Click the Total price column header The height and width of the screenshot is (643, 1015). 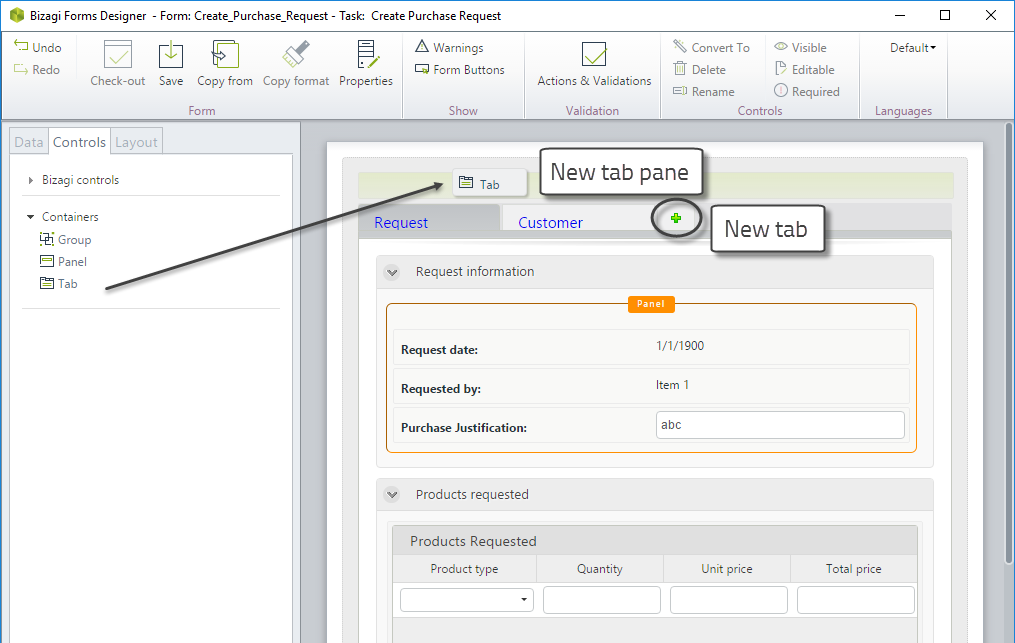853,569
